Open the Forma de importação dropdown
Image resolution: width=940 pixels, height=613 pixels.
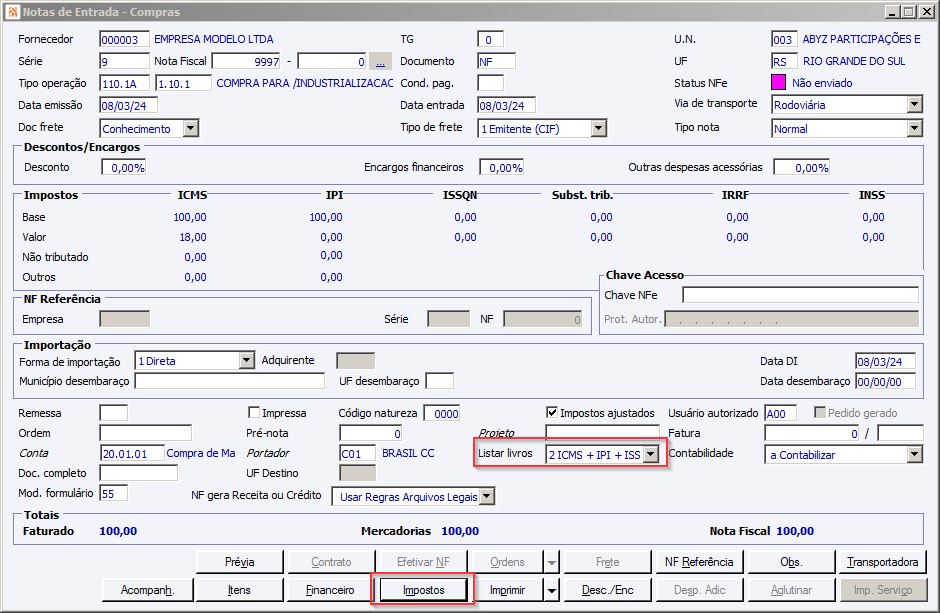[x=246, y=361]
